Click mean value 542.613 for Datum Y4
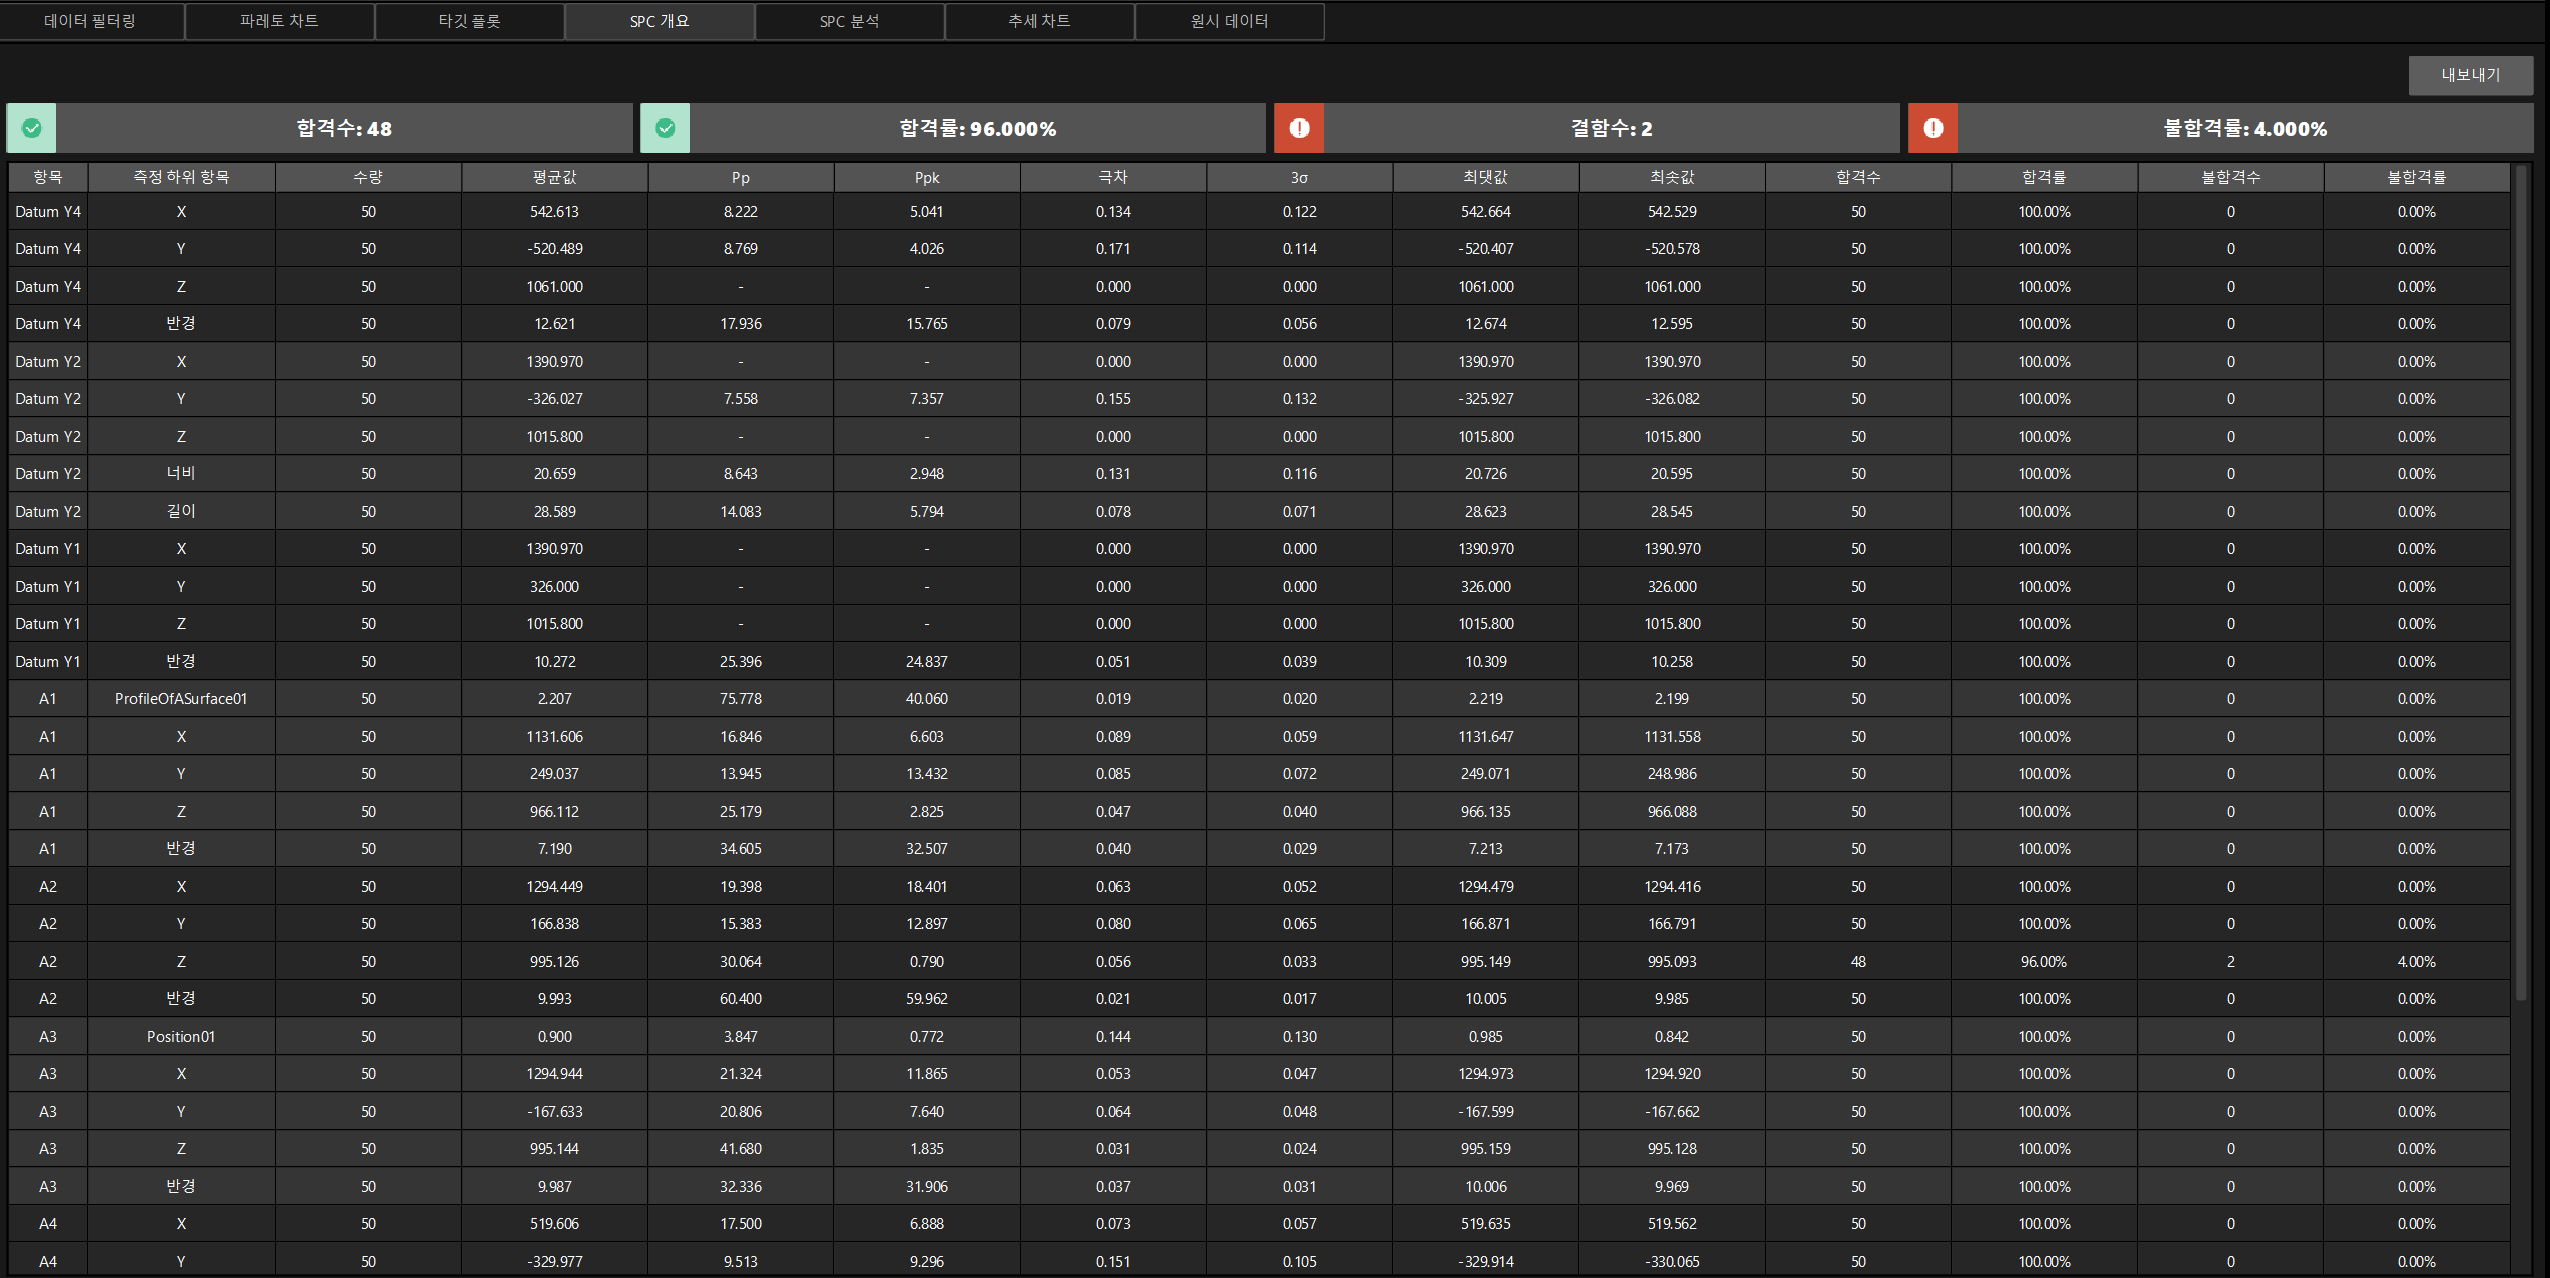2550x1278 pixels. pos(555,212)
